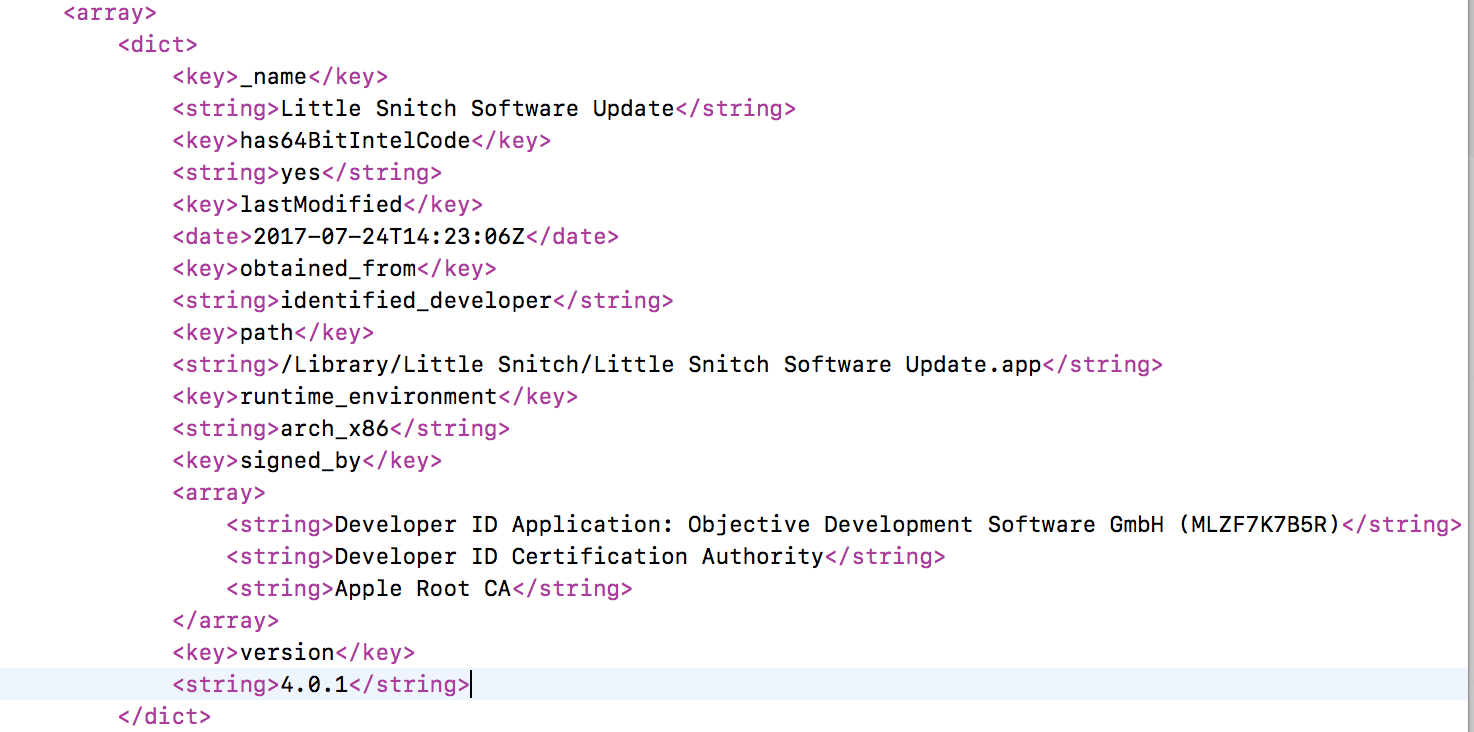This screenshot has height=732, width=1474.
Task: Click the opening dict tag
Action: (157, 45)
